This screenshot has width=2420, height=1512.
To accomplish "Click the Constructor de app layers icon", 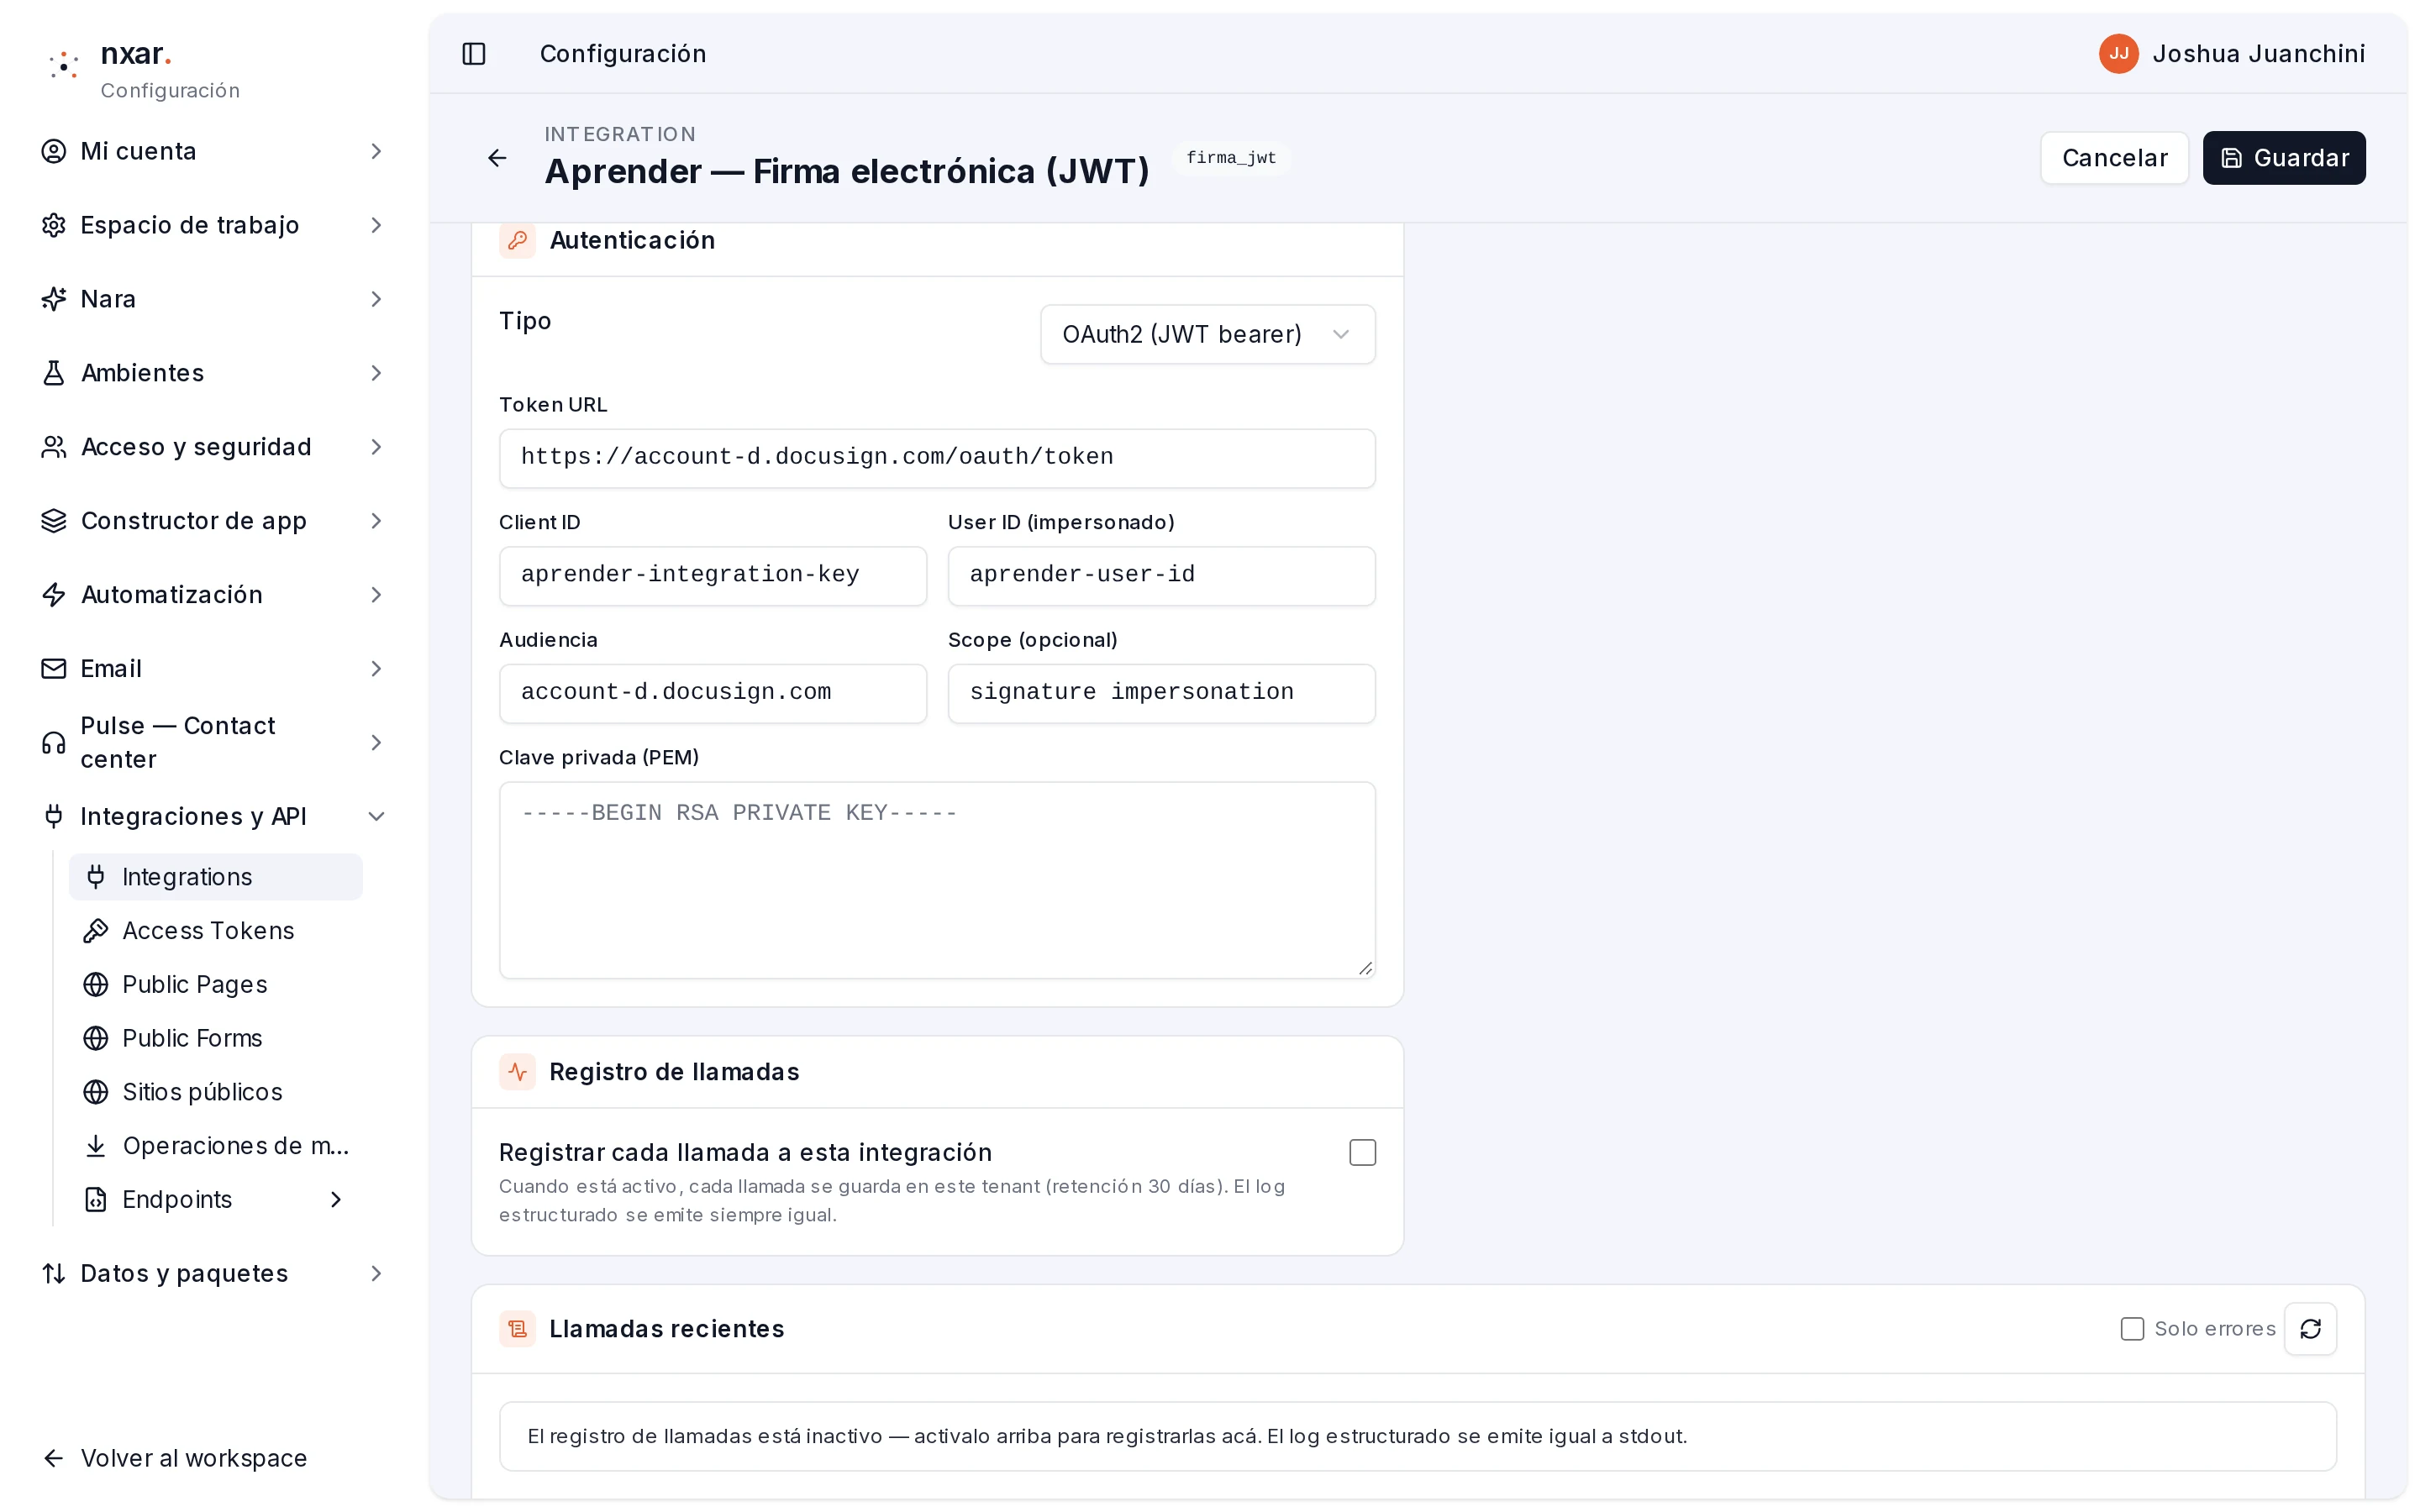I will coord(54,521).
